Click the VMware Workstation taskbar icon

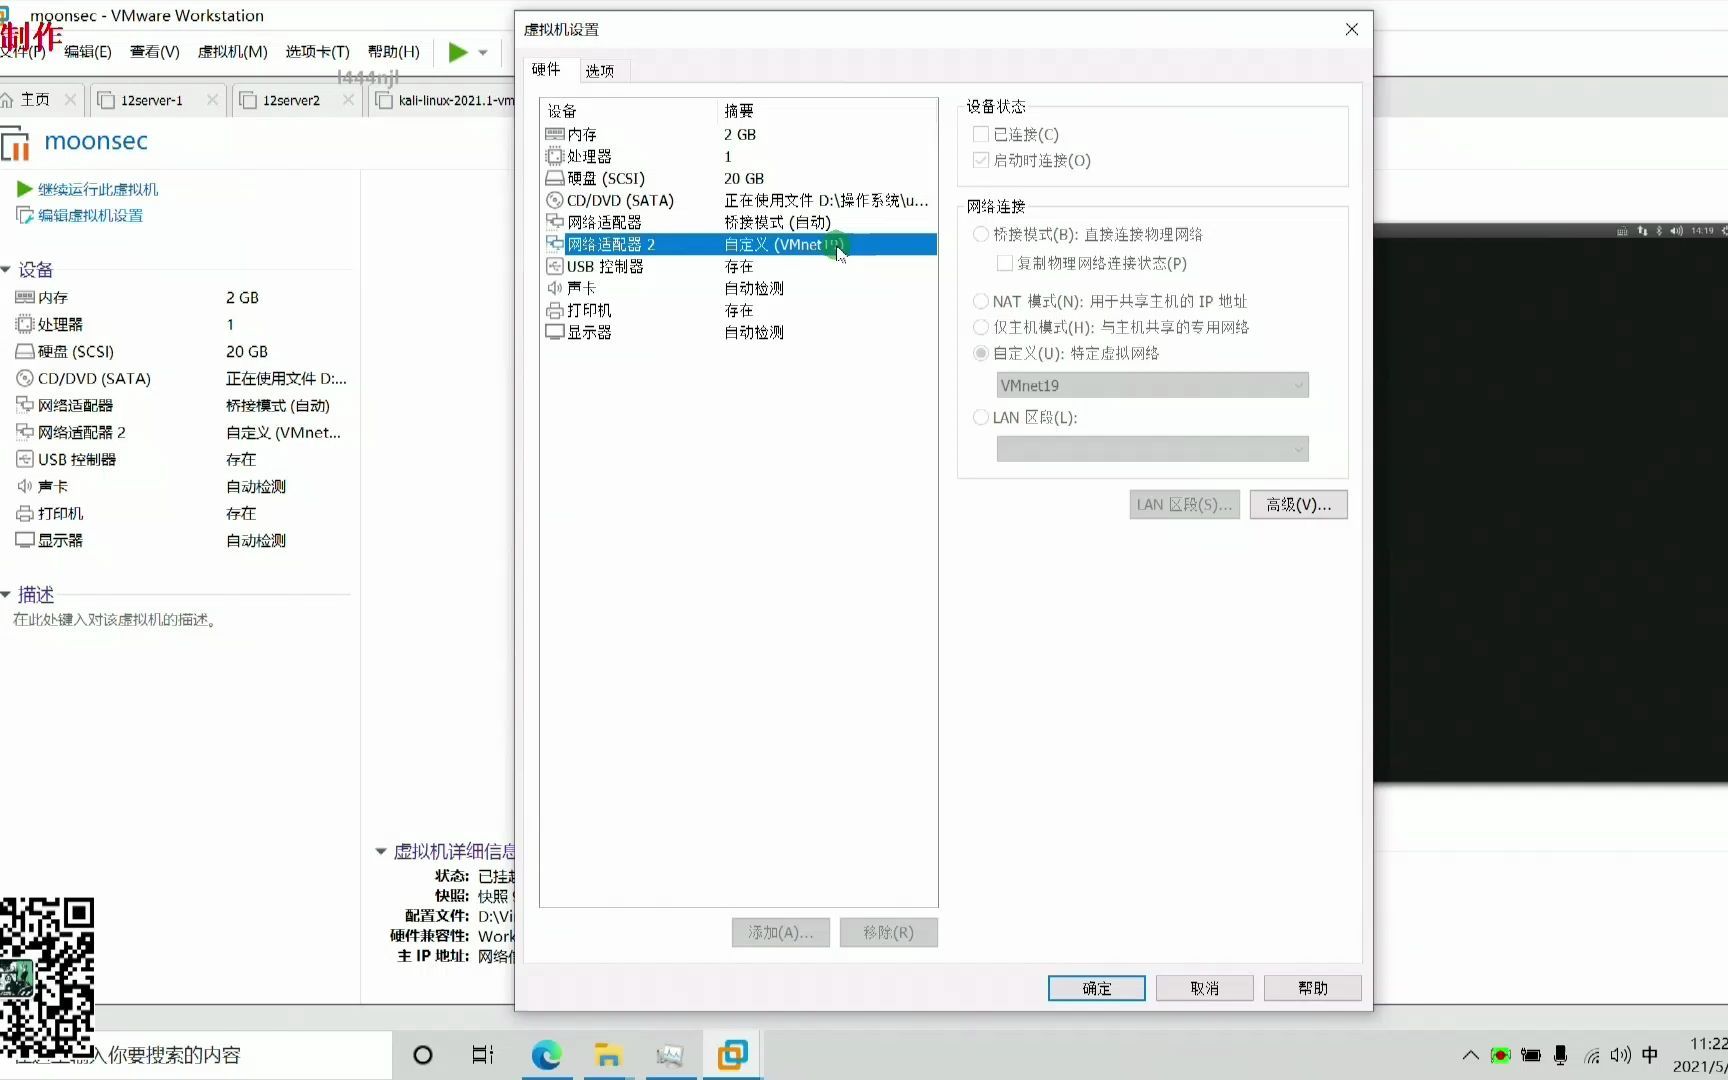[733, 1055]
